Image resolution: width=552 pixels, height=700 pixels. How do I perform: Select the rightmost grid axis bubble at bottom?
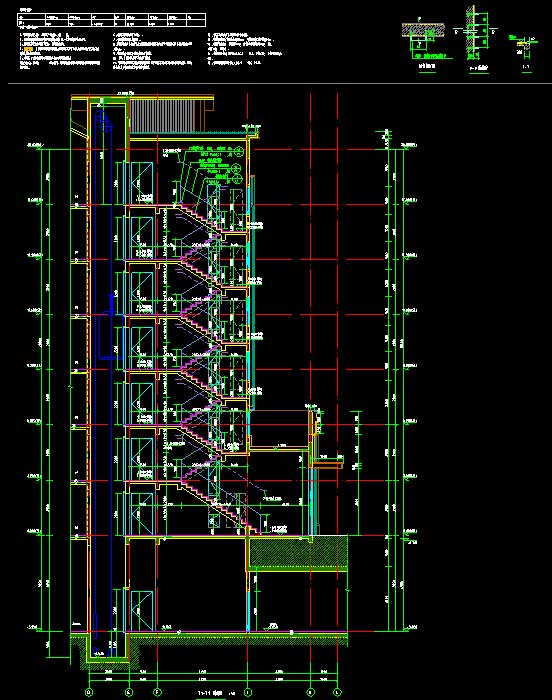pos(337,692)
